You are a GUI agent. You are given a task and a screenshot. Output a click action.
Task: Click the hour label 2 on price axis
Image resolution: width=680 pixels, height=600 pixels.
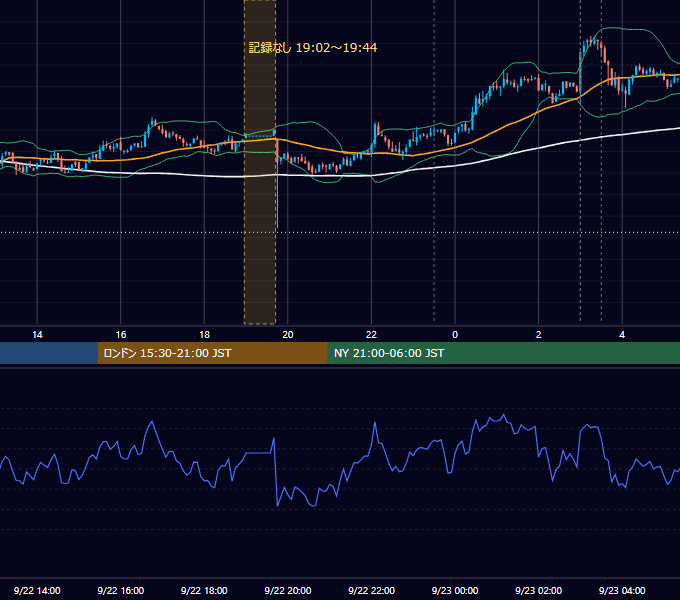(539, 335)
